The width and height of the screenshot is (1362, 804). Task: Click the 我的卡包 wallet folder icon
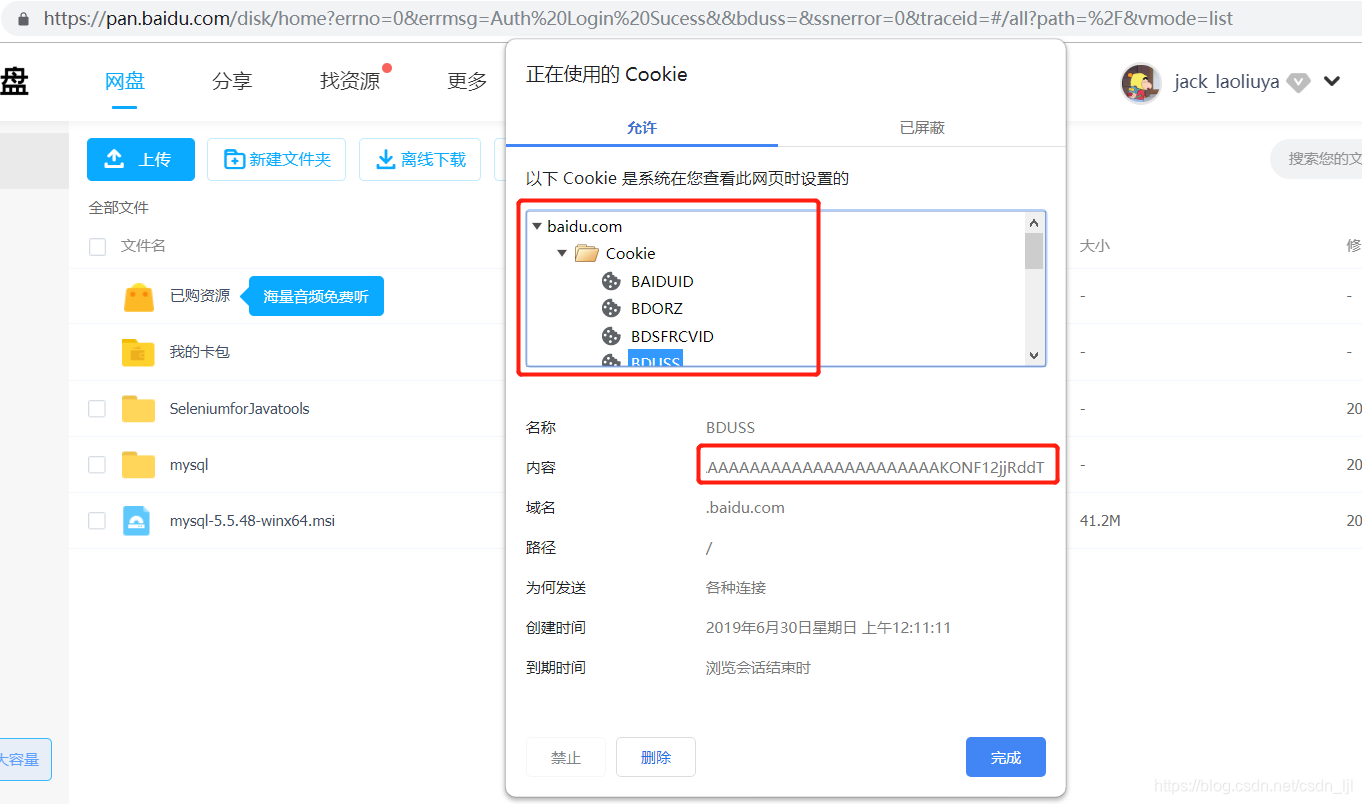pos(138,352)
